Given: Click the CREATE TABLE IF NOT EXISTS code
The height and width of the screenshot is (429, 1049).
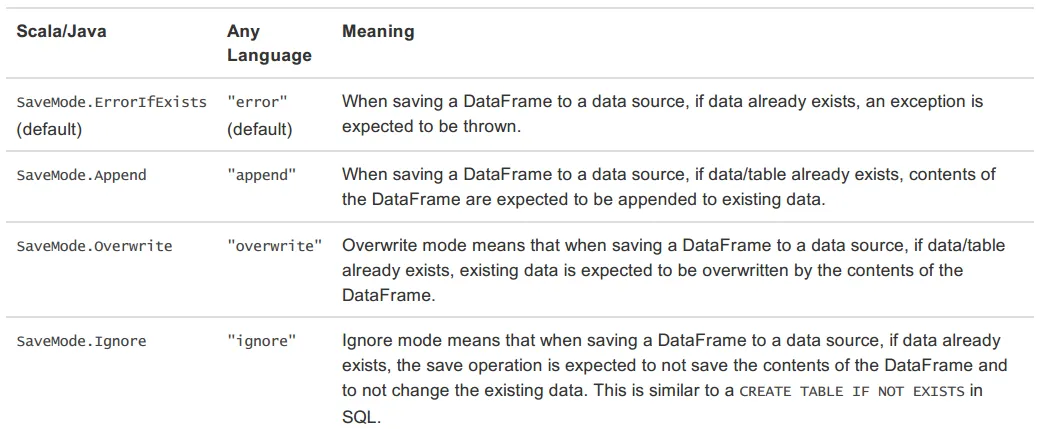Looking at the screenshot, I should pyautogui.click(x=852, y=392).
